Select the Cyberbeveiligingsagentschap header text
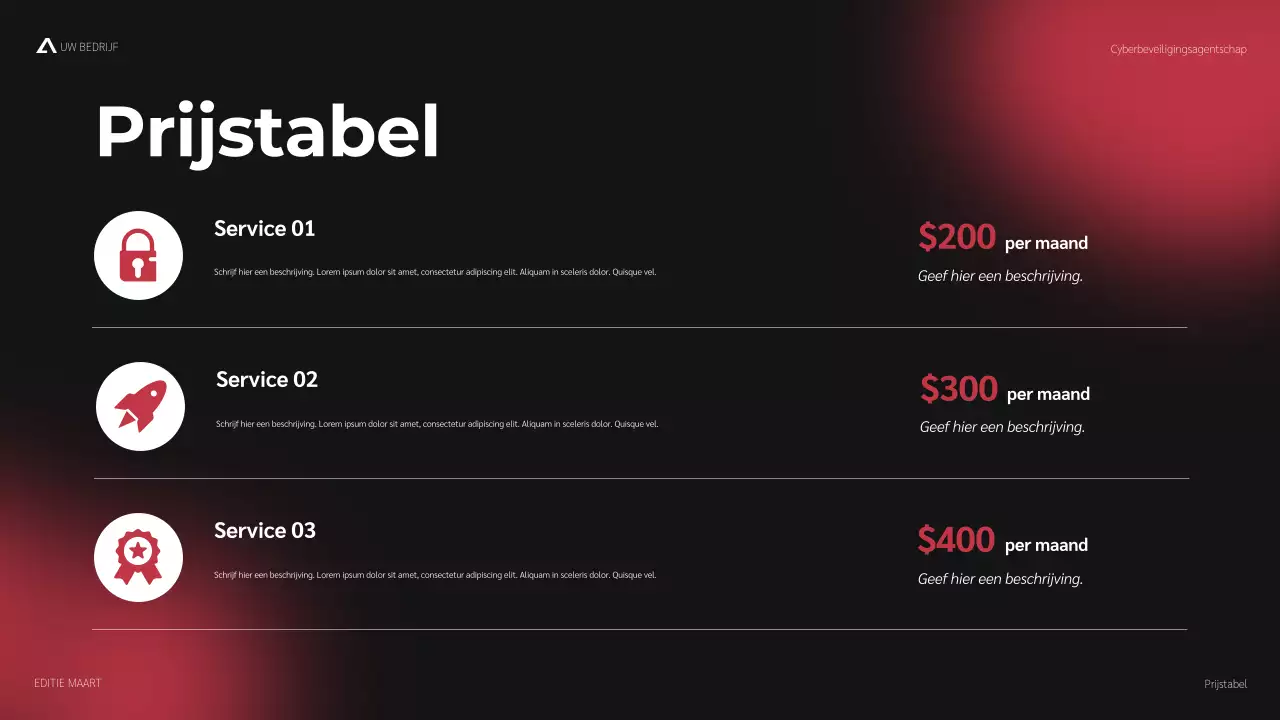Image resolution: width=1280 pixels, height=720 pixels. [1178, 49]
